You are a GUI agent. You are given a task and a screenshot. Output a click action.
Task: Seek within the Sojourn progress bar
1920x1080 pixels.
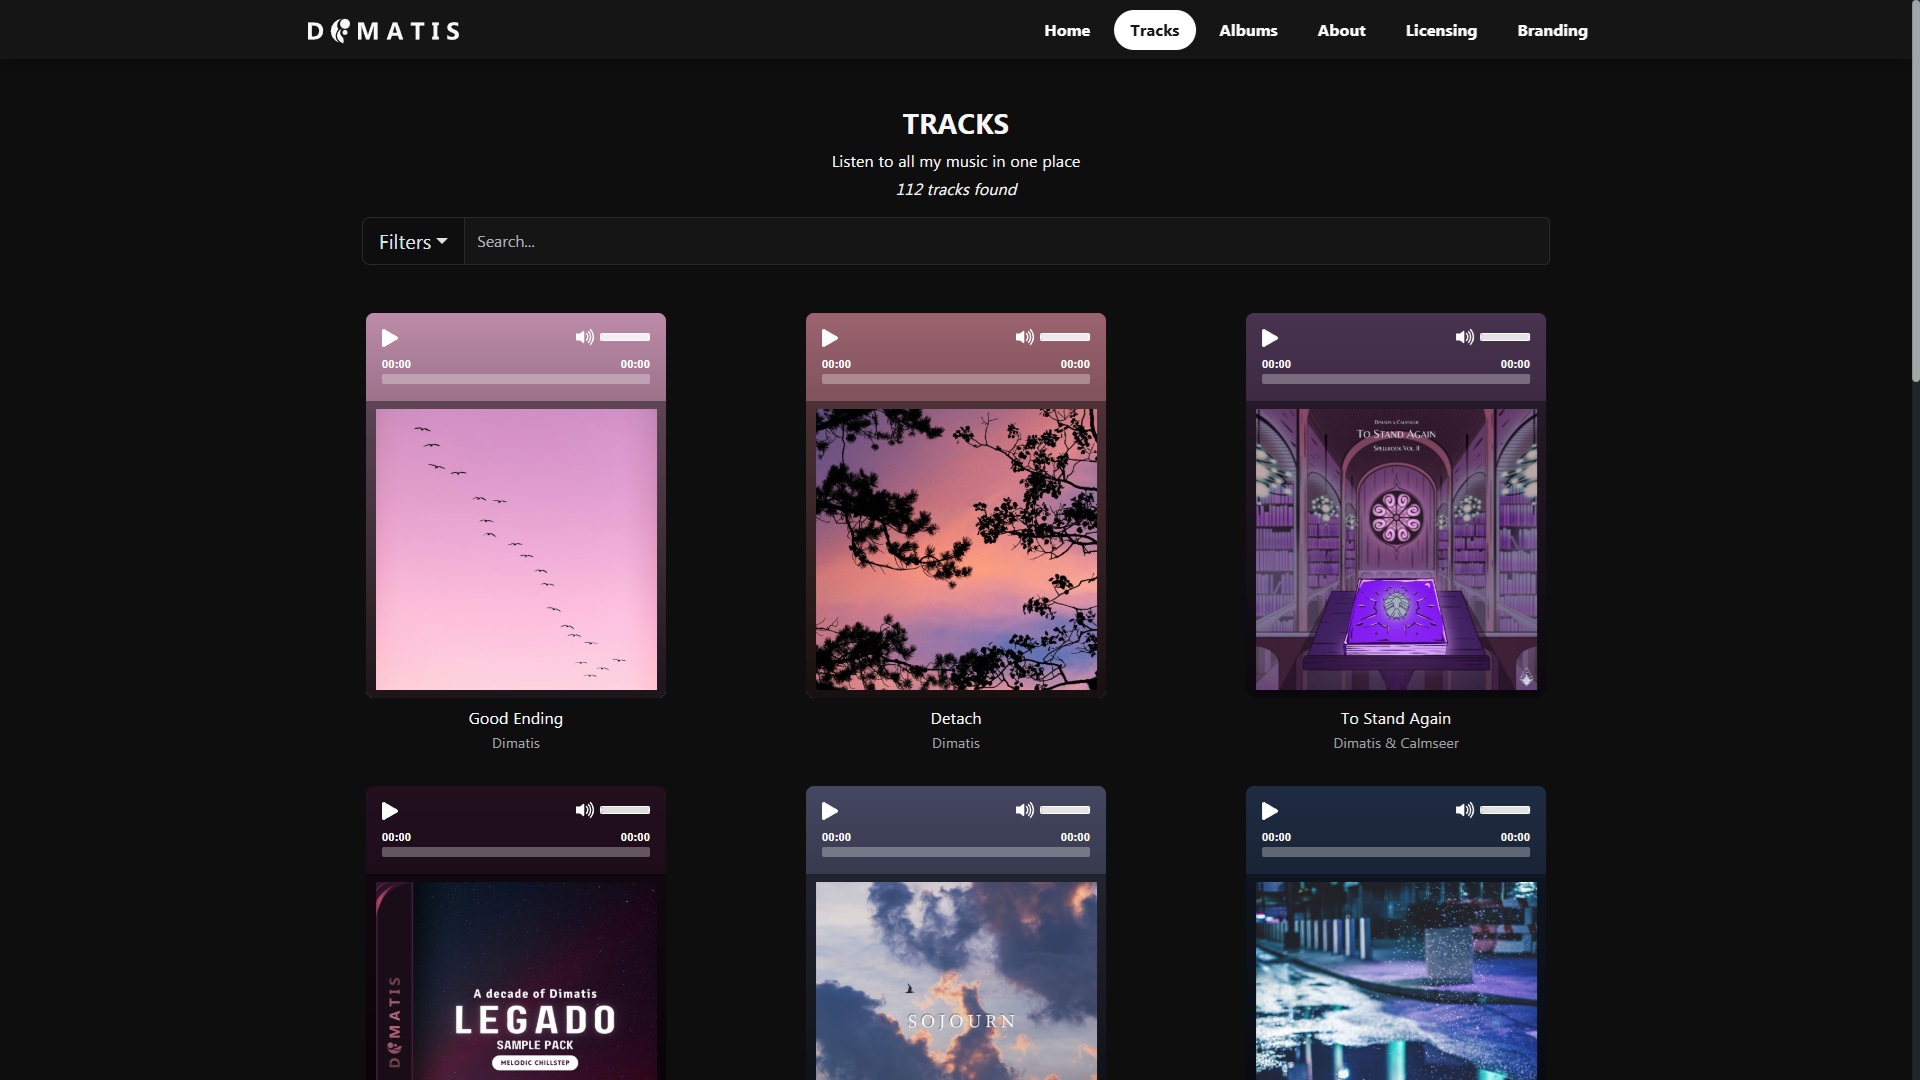tap(956, 852)
